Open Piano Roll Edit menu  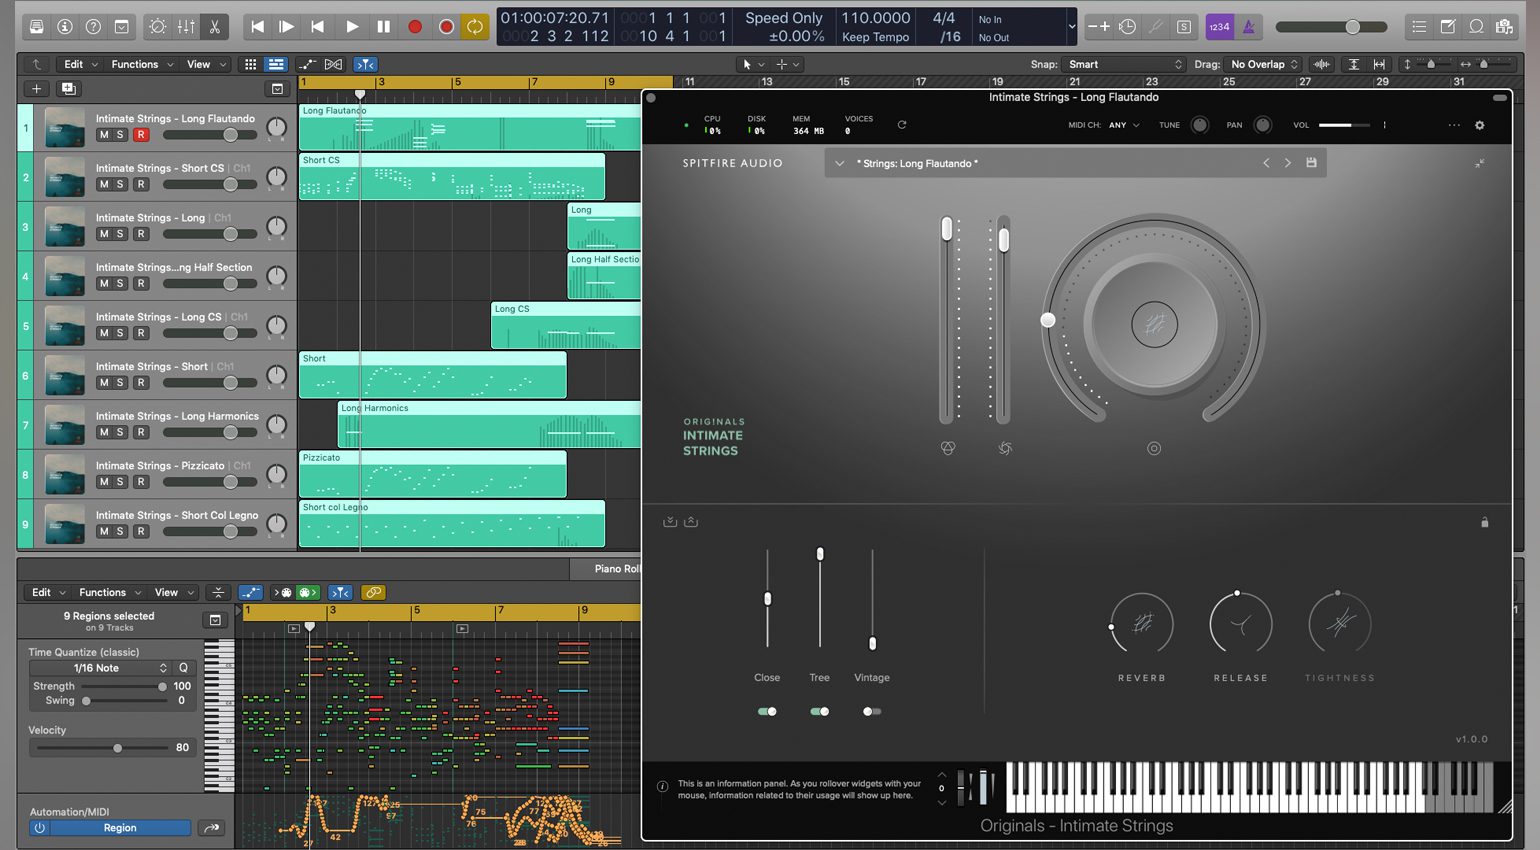tap(48, 592)
